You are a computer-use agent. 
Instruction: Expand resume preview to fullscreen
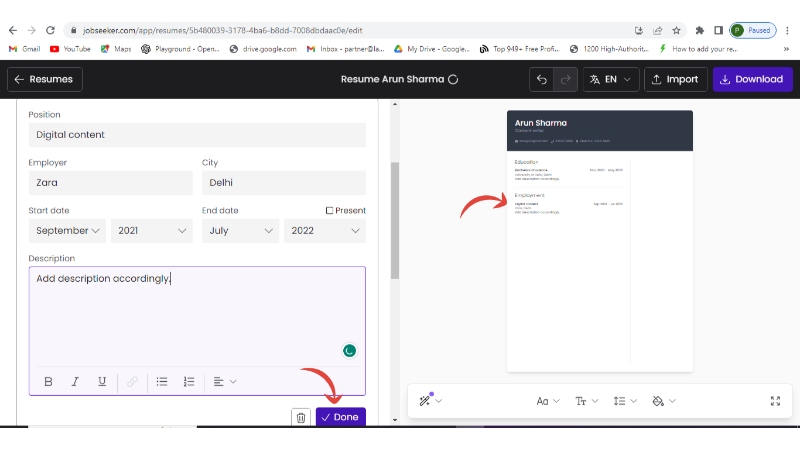coord(775,401)
